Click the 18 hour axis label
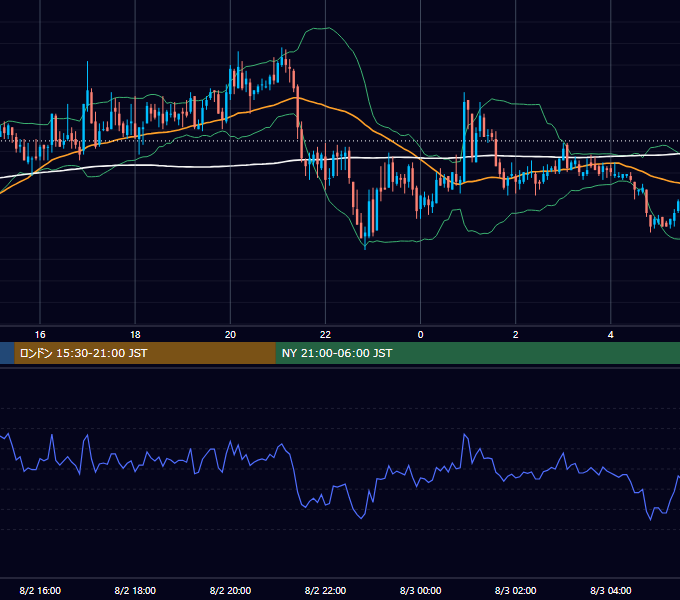This screenshot has height=600, width=680. 135,335
